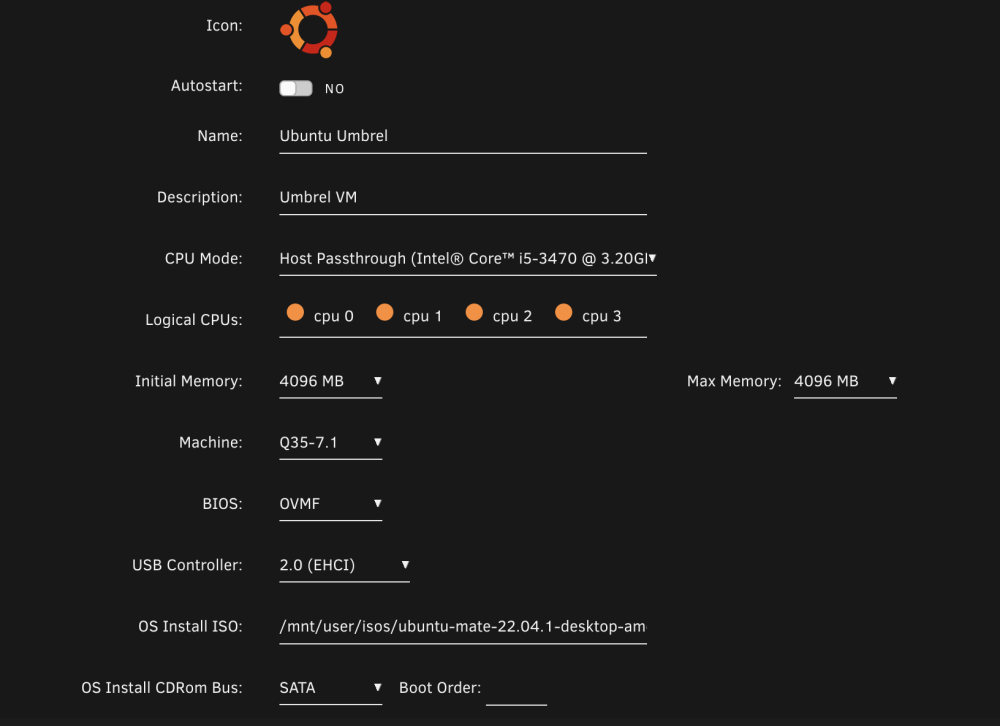
Task: Open the BIOS OVMF dropdown
Action: pos(330,504)
